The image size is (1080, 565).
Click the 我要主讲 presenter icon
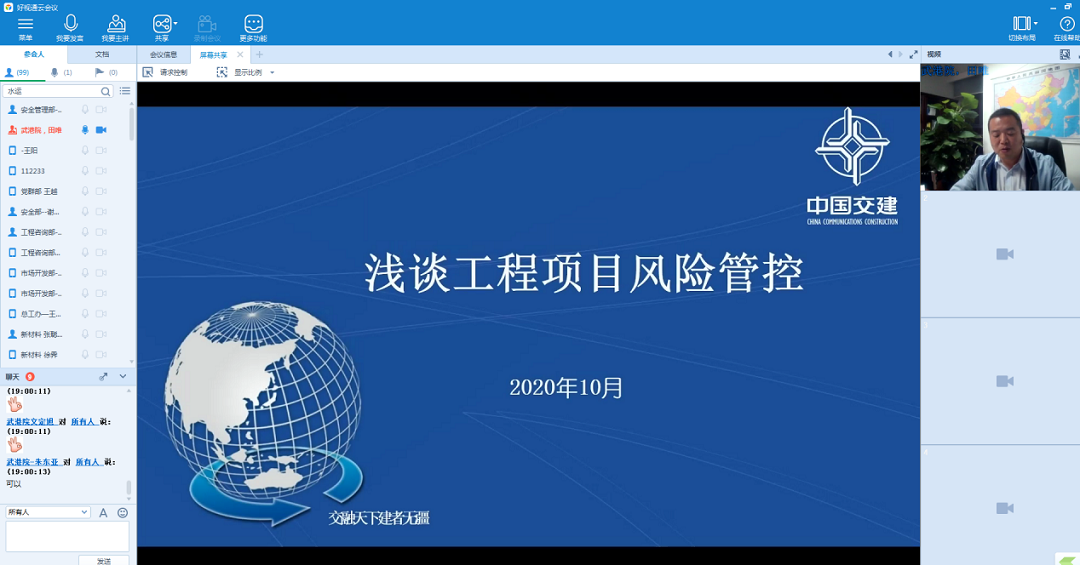(116, 25)
